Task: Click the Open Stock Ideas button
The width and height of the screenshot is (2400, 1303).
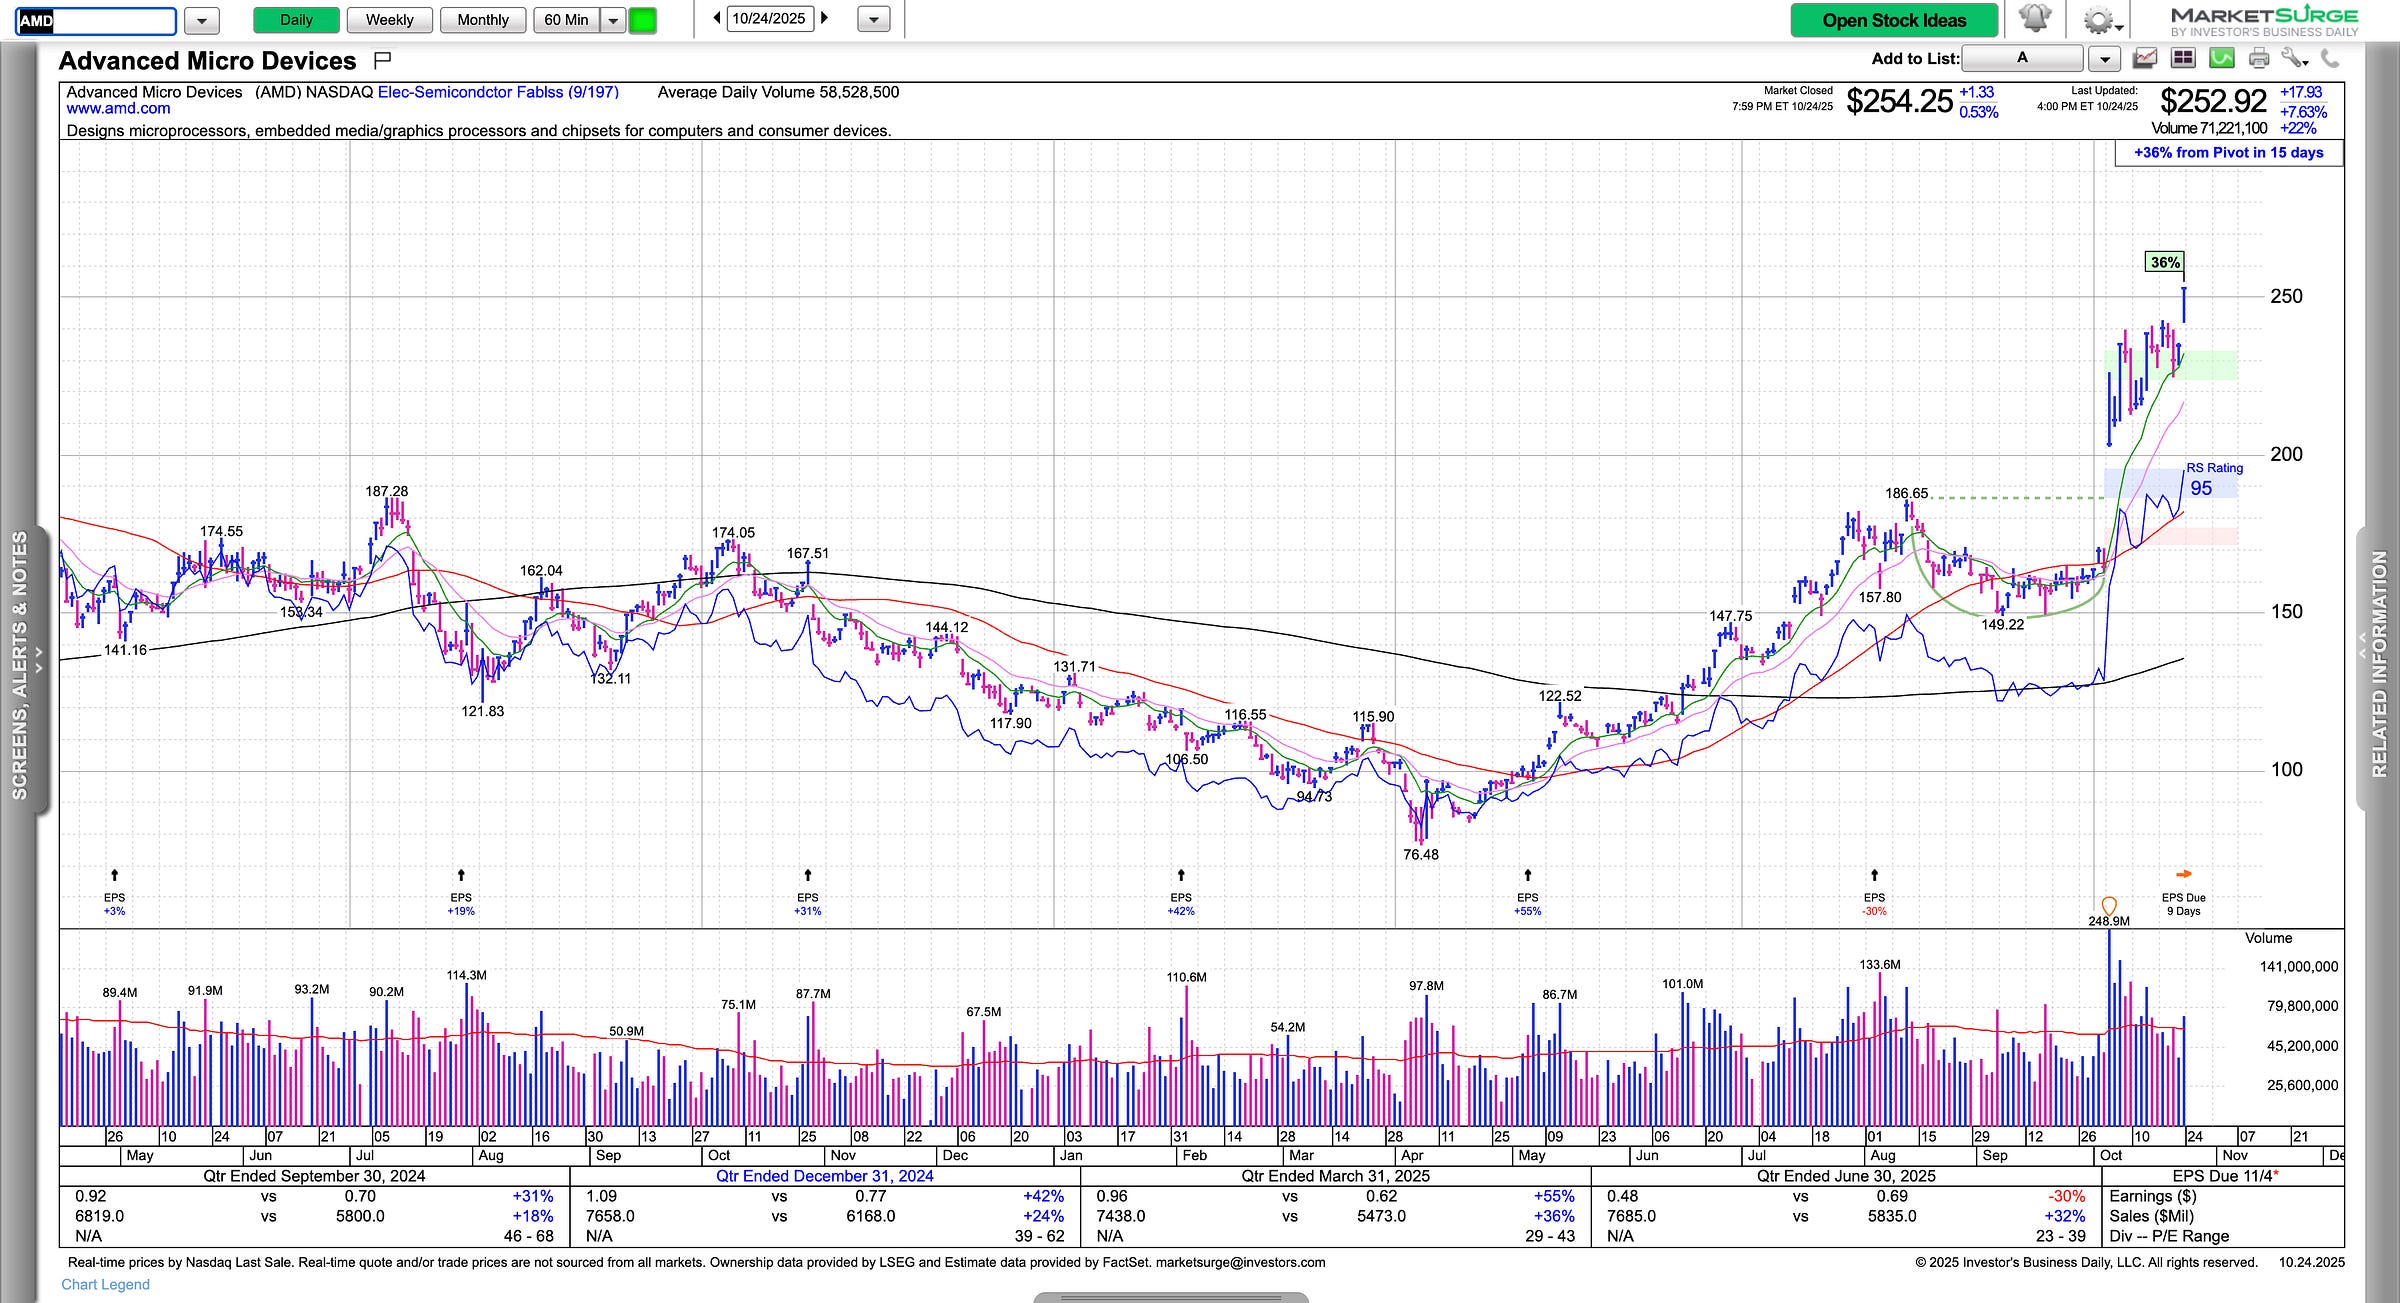Action: pos(1893,20)
